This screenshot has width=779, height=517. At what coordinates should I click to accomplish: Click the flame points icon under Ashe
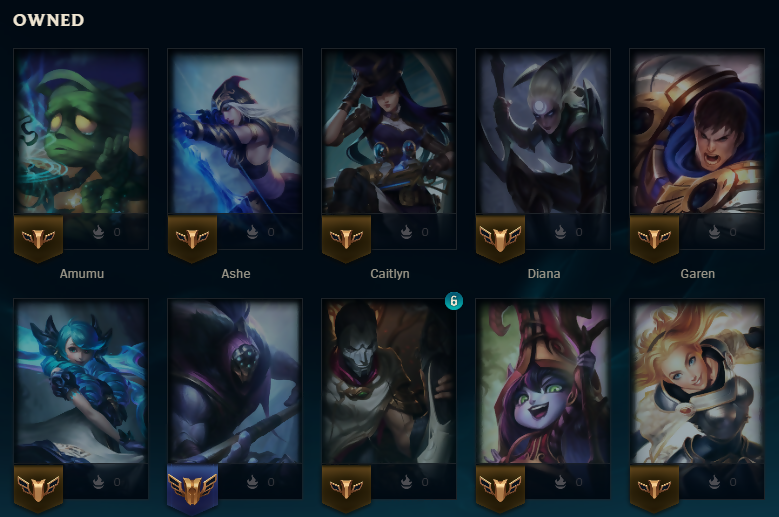[x=252, y=232]
